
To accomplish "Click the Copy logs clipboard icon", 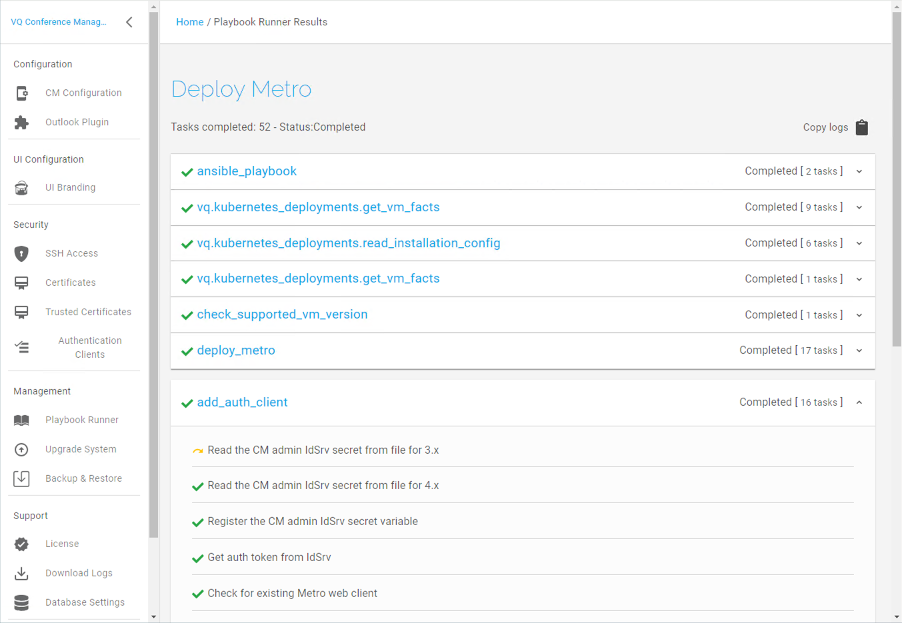I will tap(861, 127).
